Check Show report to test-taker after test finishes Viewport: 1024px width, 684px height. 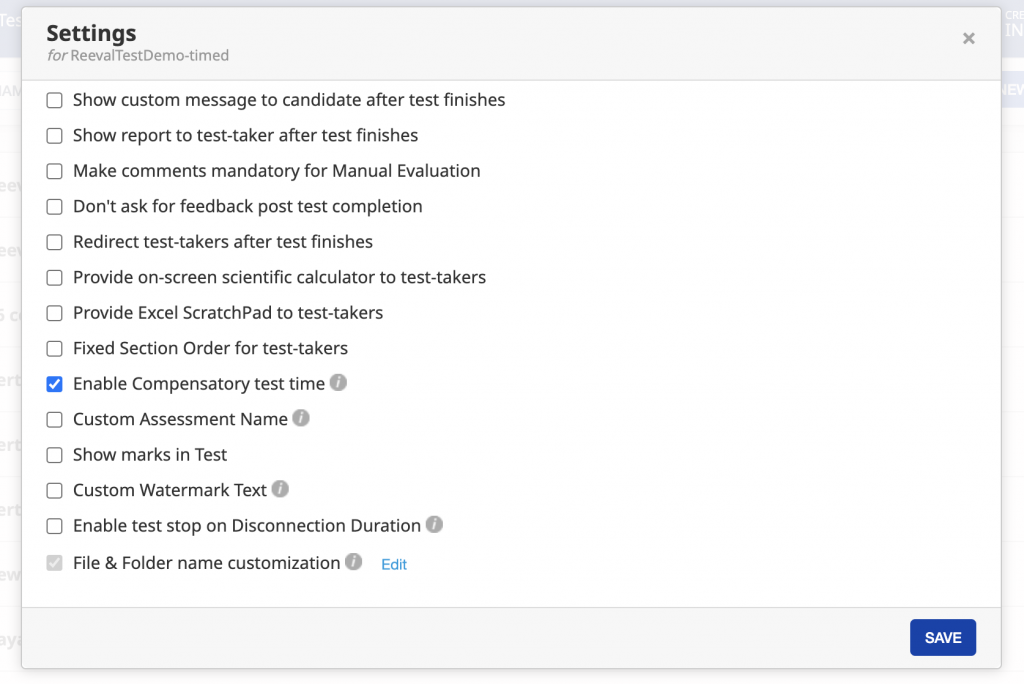coord(55,136)
